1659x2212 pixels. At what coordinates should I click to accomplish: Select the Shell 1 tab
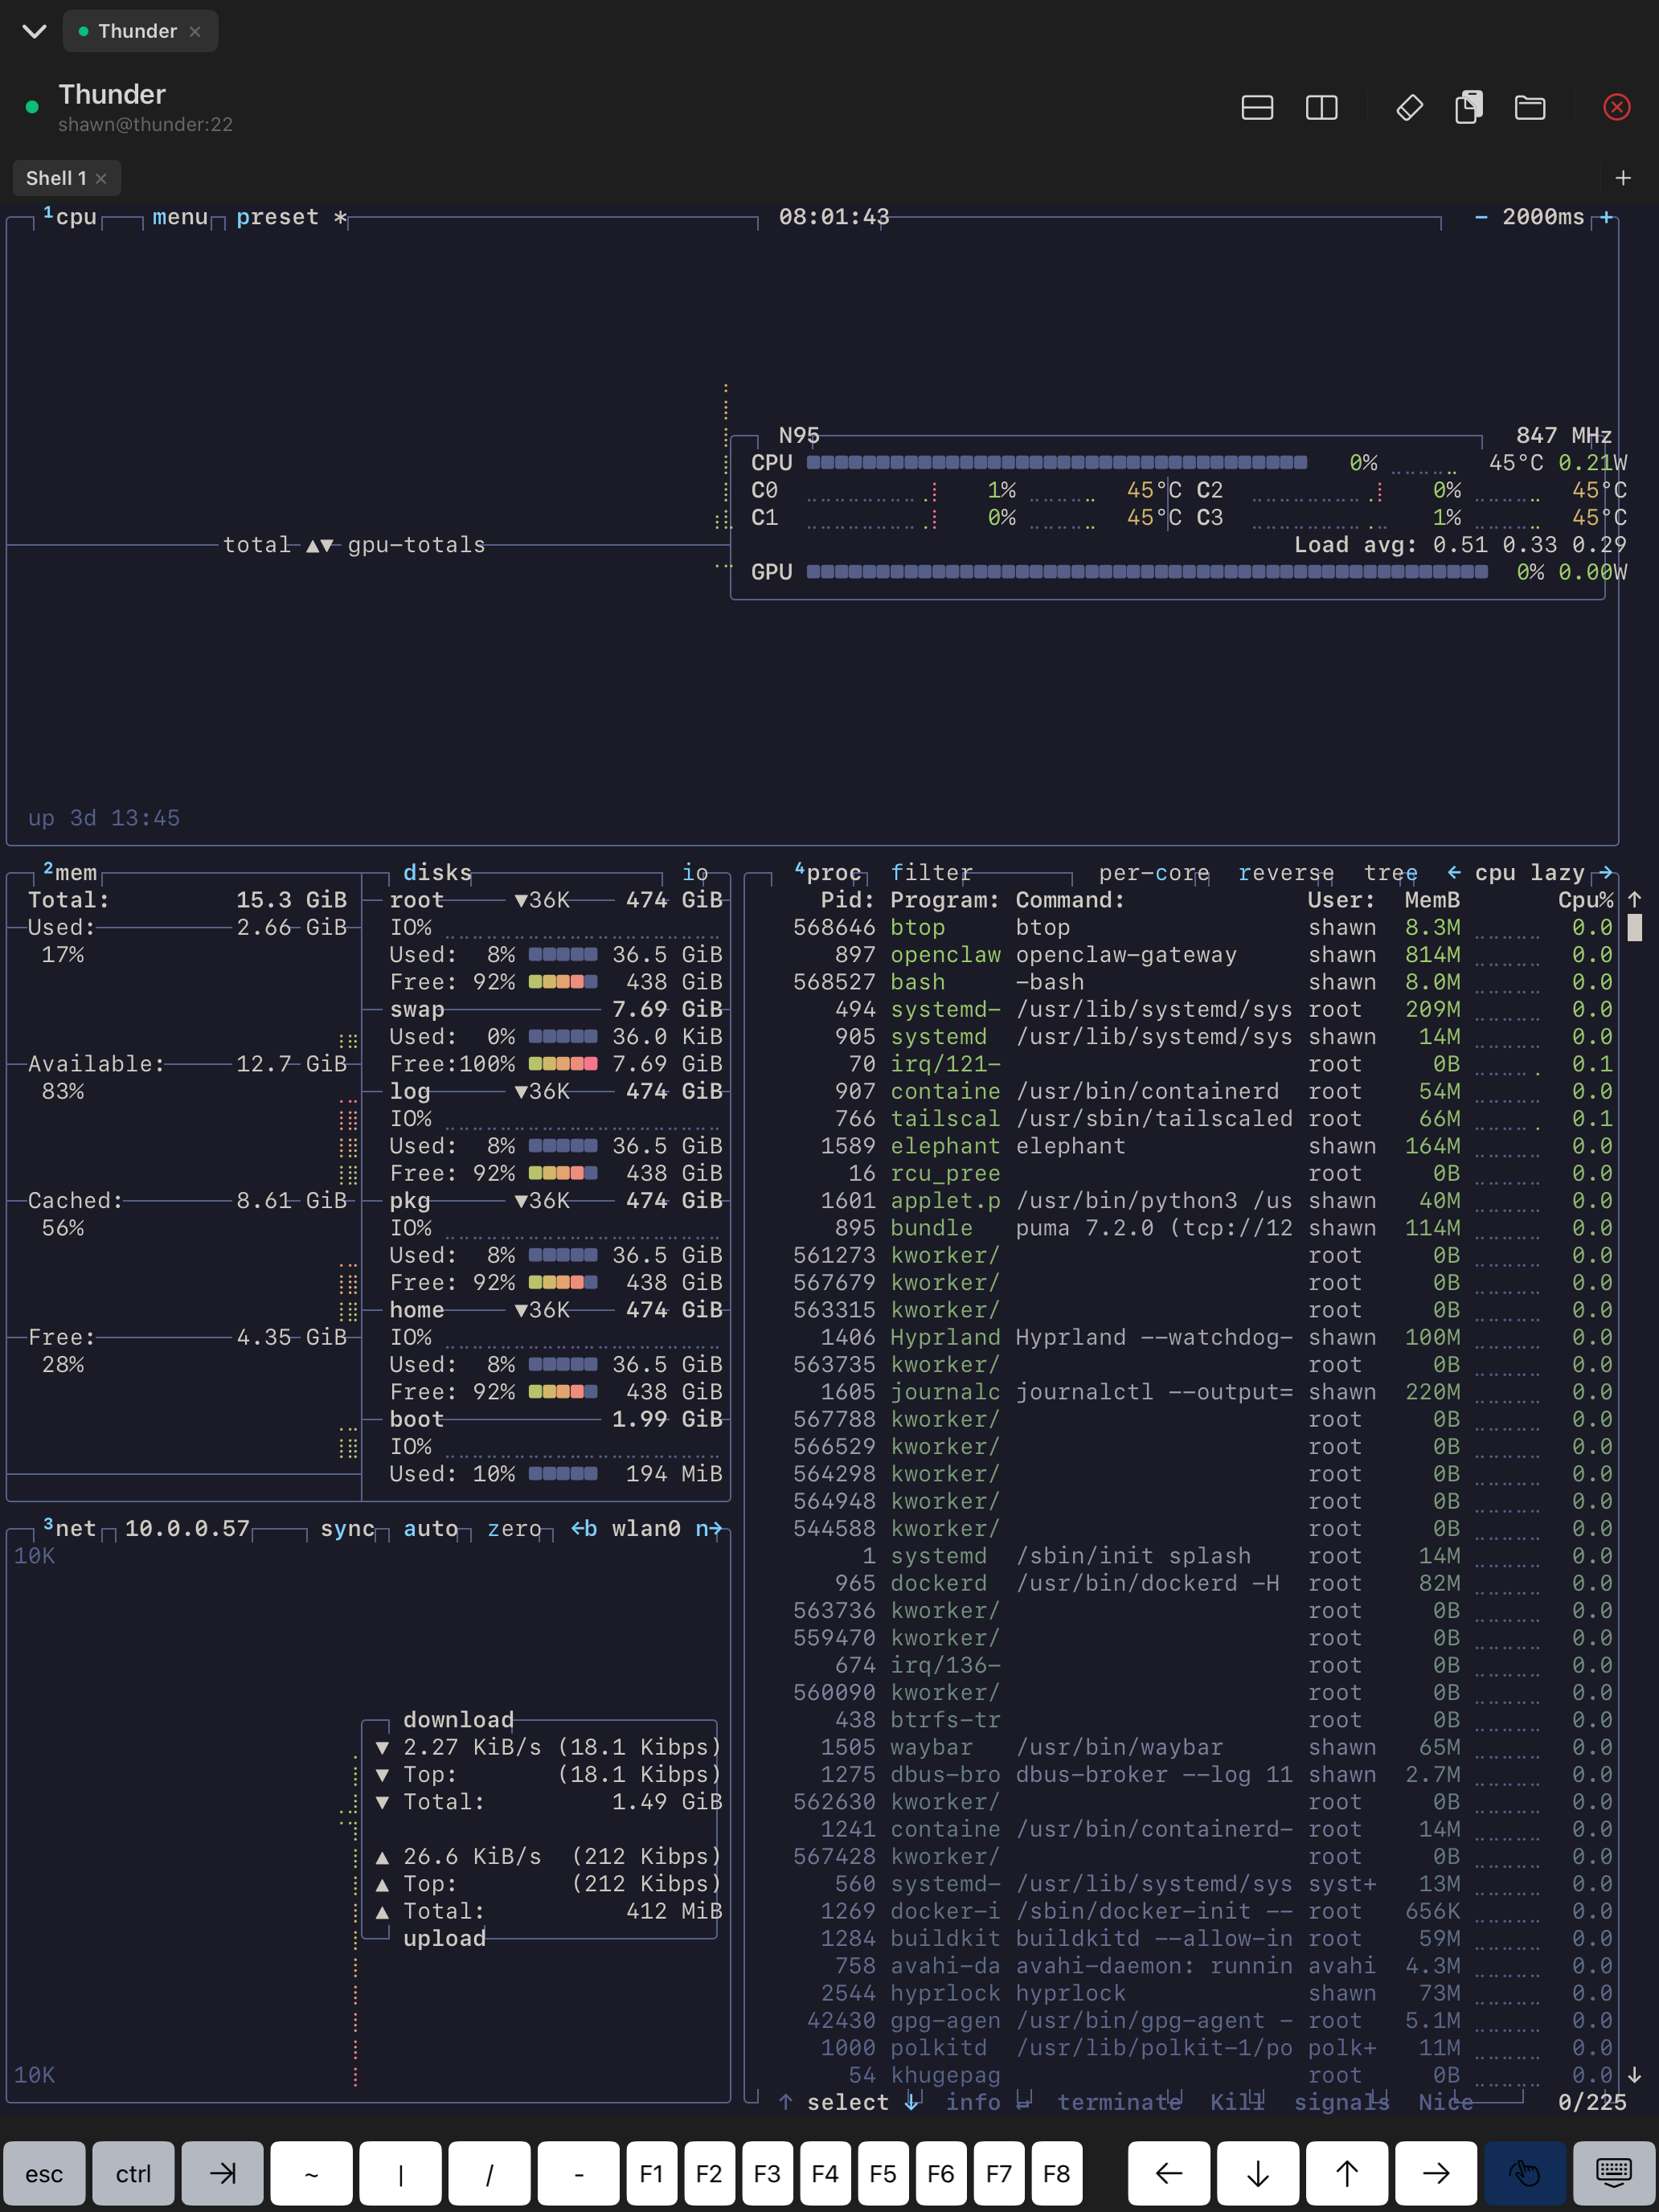tap(58, 177)
